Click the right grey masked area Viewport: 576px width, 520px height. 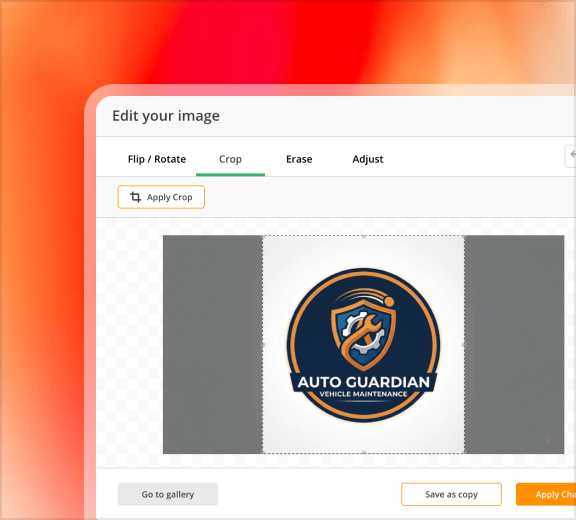514,344
